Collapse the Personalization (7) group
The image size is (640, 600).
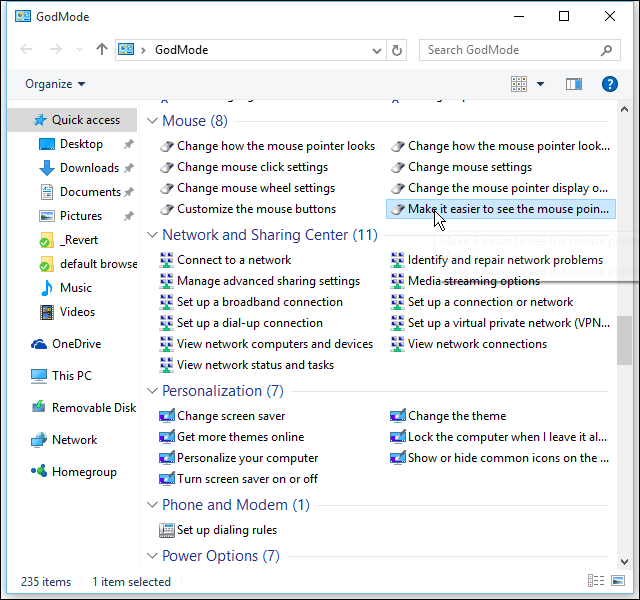coord(153,391)
